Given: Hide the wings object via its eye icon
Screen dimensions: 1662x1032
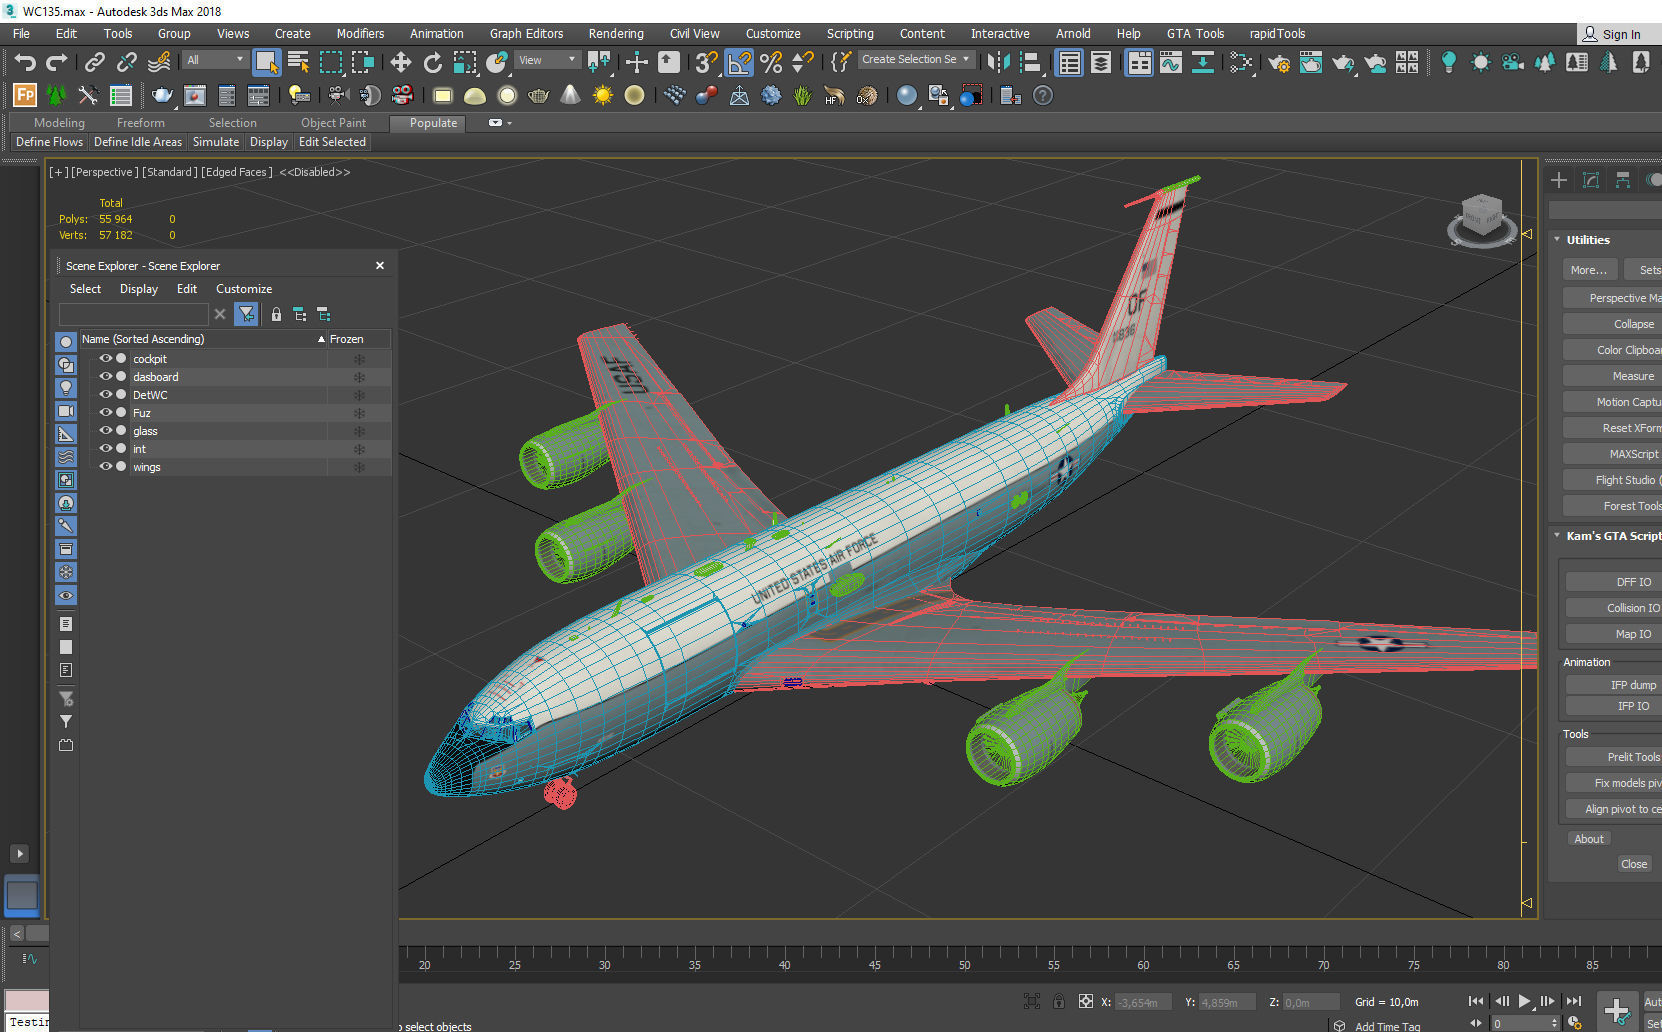Looking at the screenshot, I should point(105,466).
